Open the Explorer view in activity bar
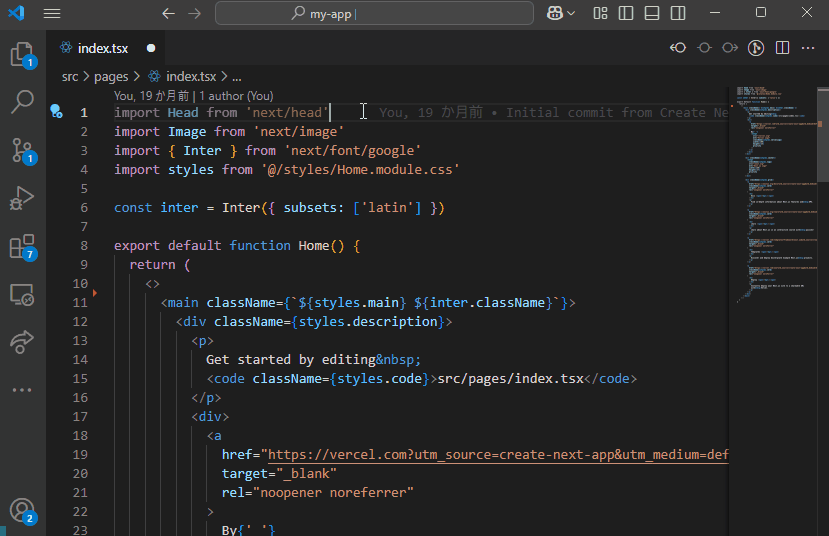 (x=23, y=55)
